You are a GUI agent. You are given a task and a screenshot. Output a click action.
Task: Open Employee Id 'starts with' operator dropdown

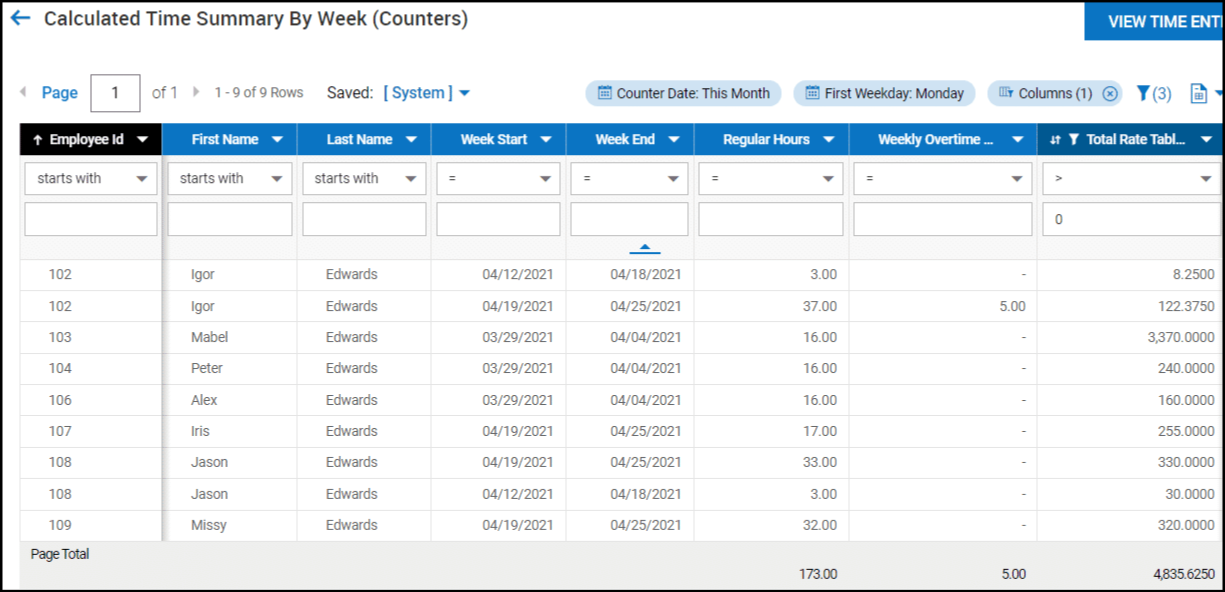coord(91,179)
